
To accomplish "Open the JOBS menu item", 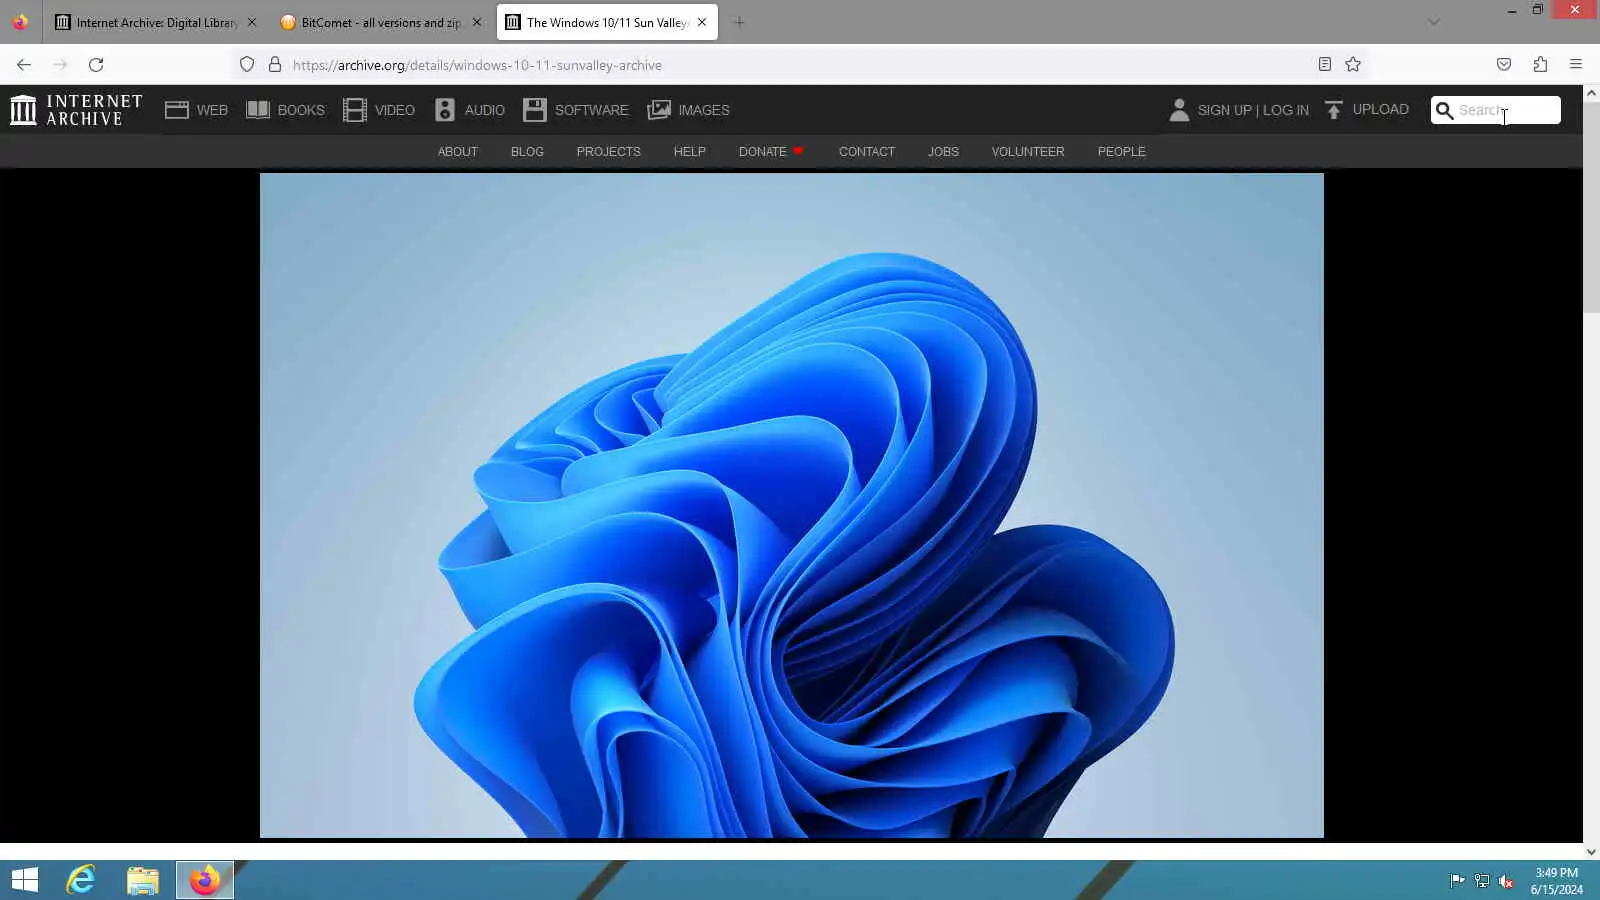I will (943, 152).
